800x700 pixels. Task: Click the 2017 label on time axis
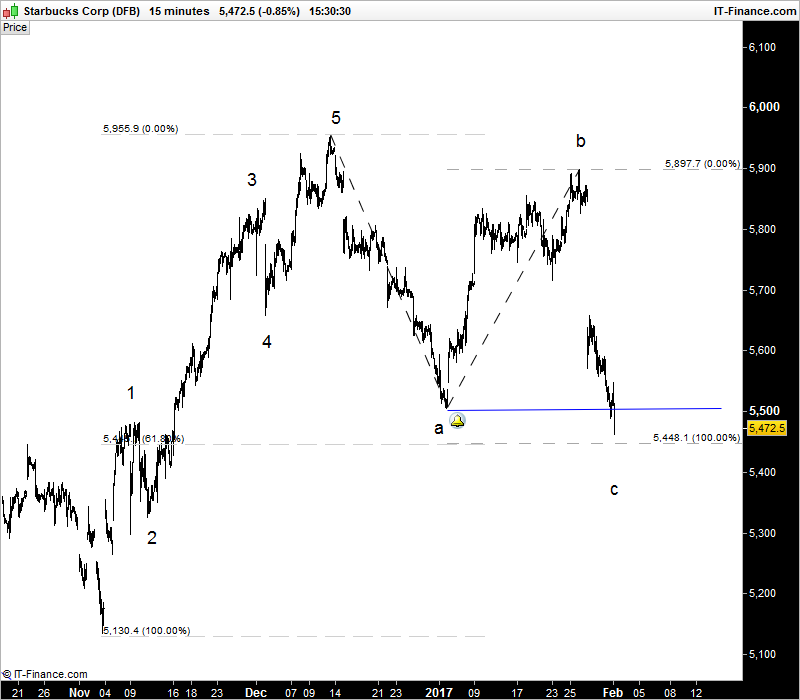pyautogui.click(x=439, y=692)
